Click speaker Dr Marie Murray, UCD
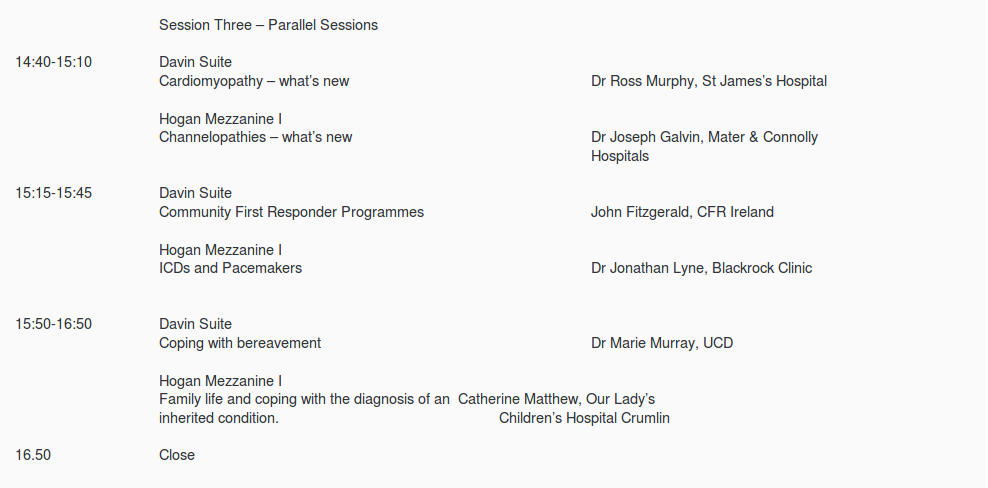Viewport: 988px width, 488px height. [x=661, y=343]
